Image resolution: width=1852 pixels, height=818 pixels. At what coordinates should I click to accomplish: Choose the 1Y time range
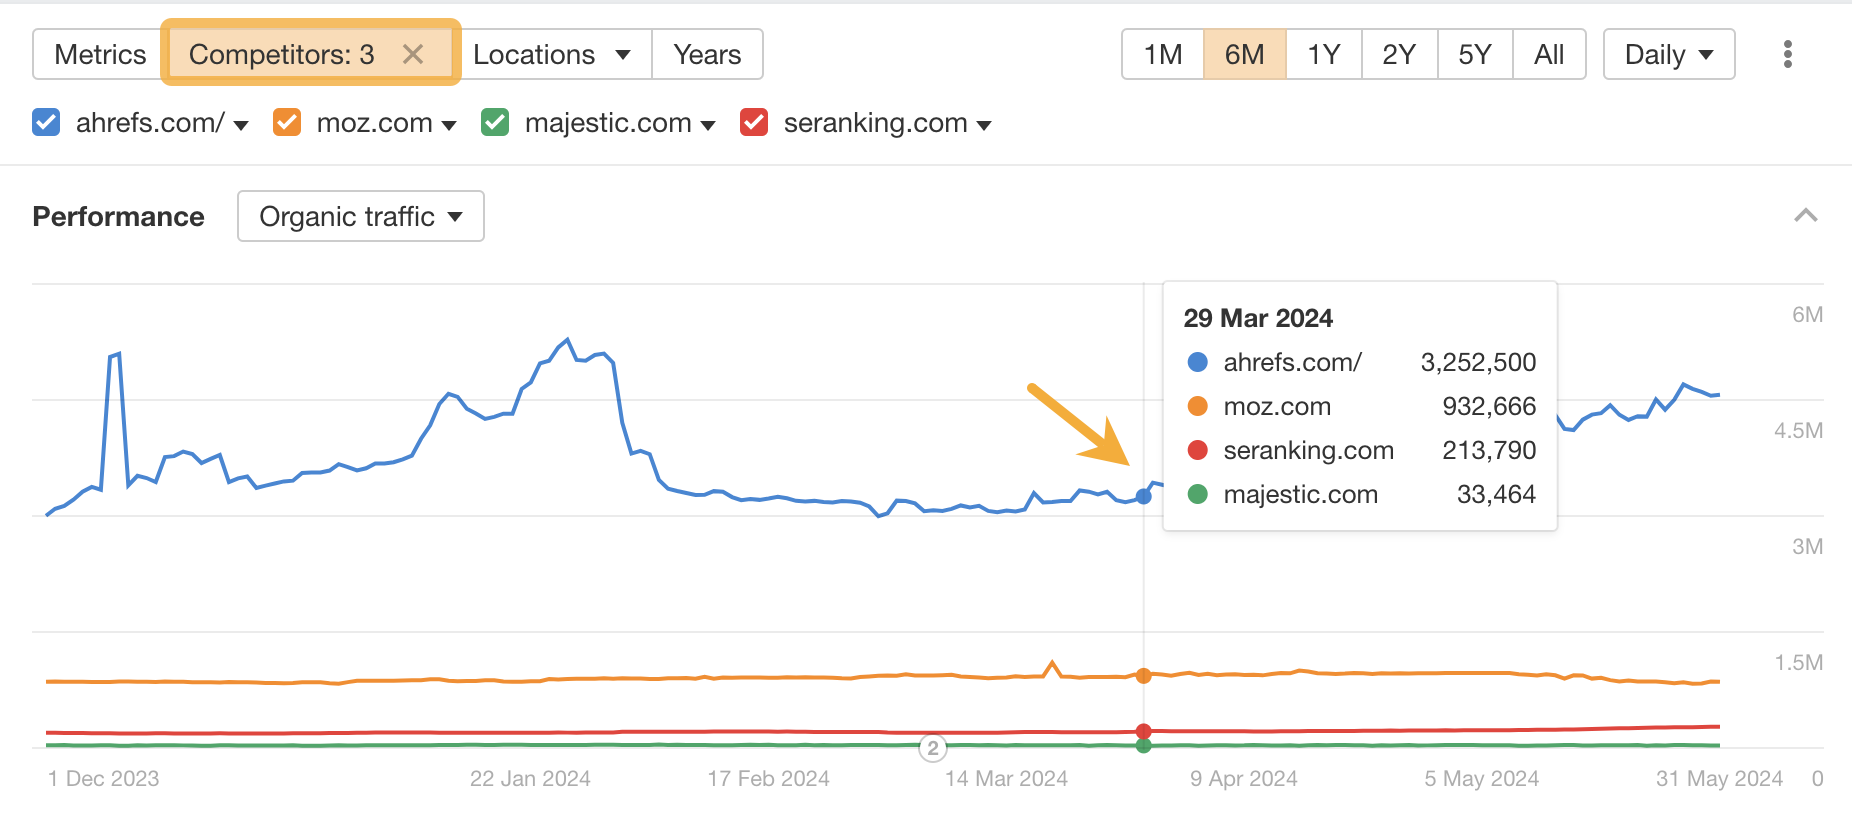point(1324,54)
